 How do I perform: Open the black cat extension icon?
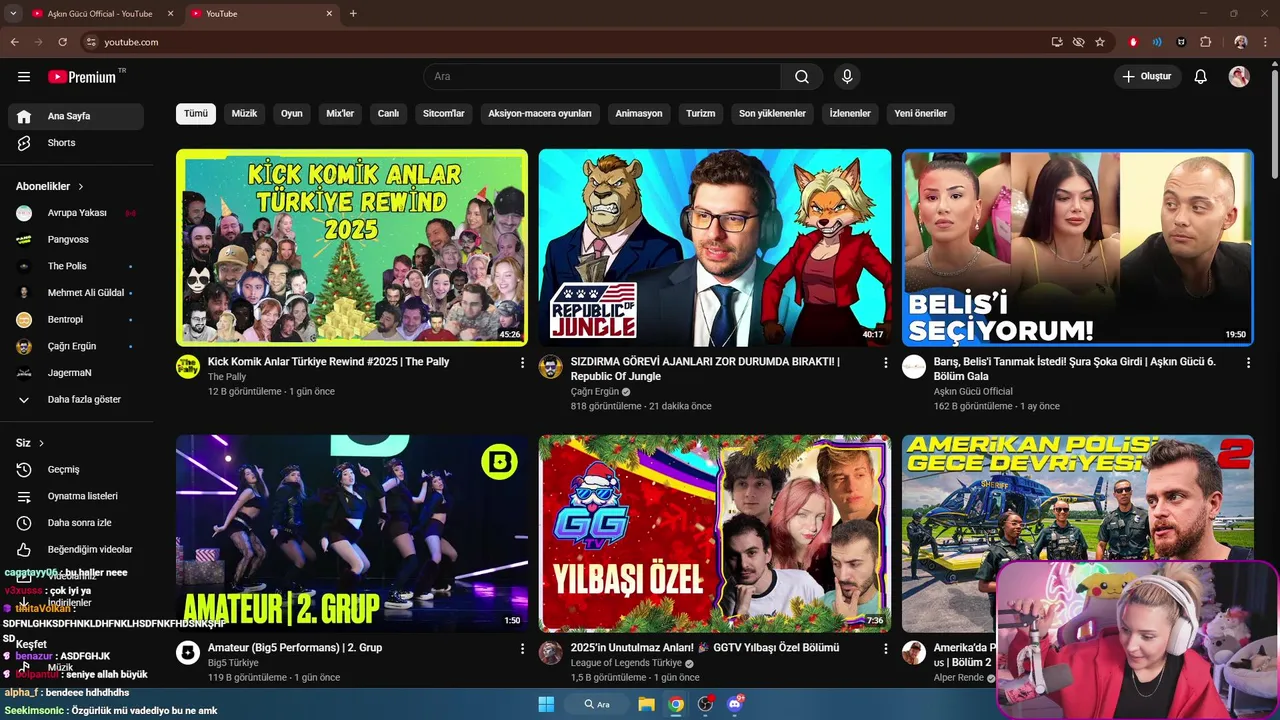pyautogui.click(x=1181, y=42)
